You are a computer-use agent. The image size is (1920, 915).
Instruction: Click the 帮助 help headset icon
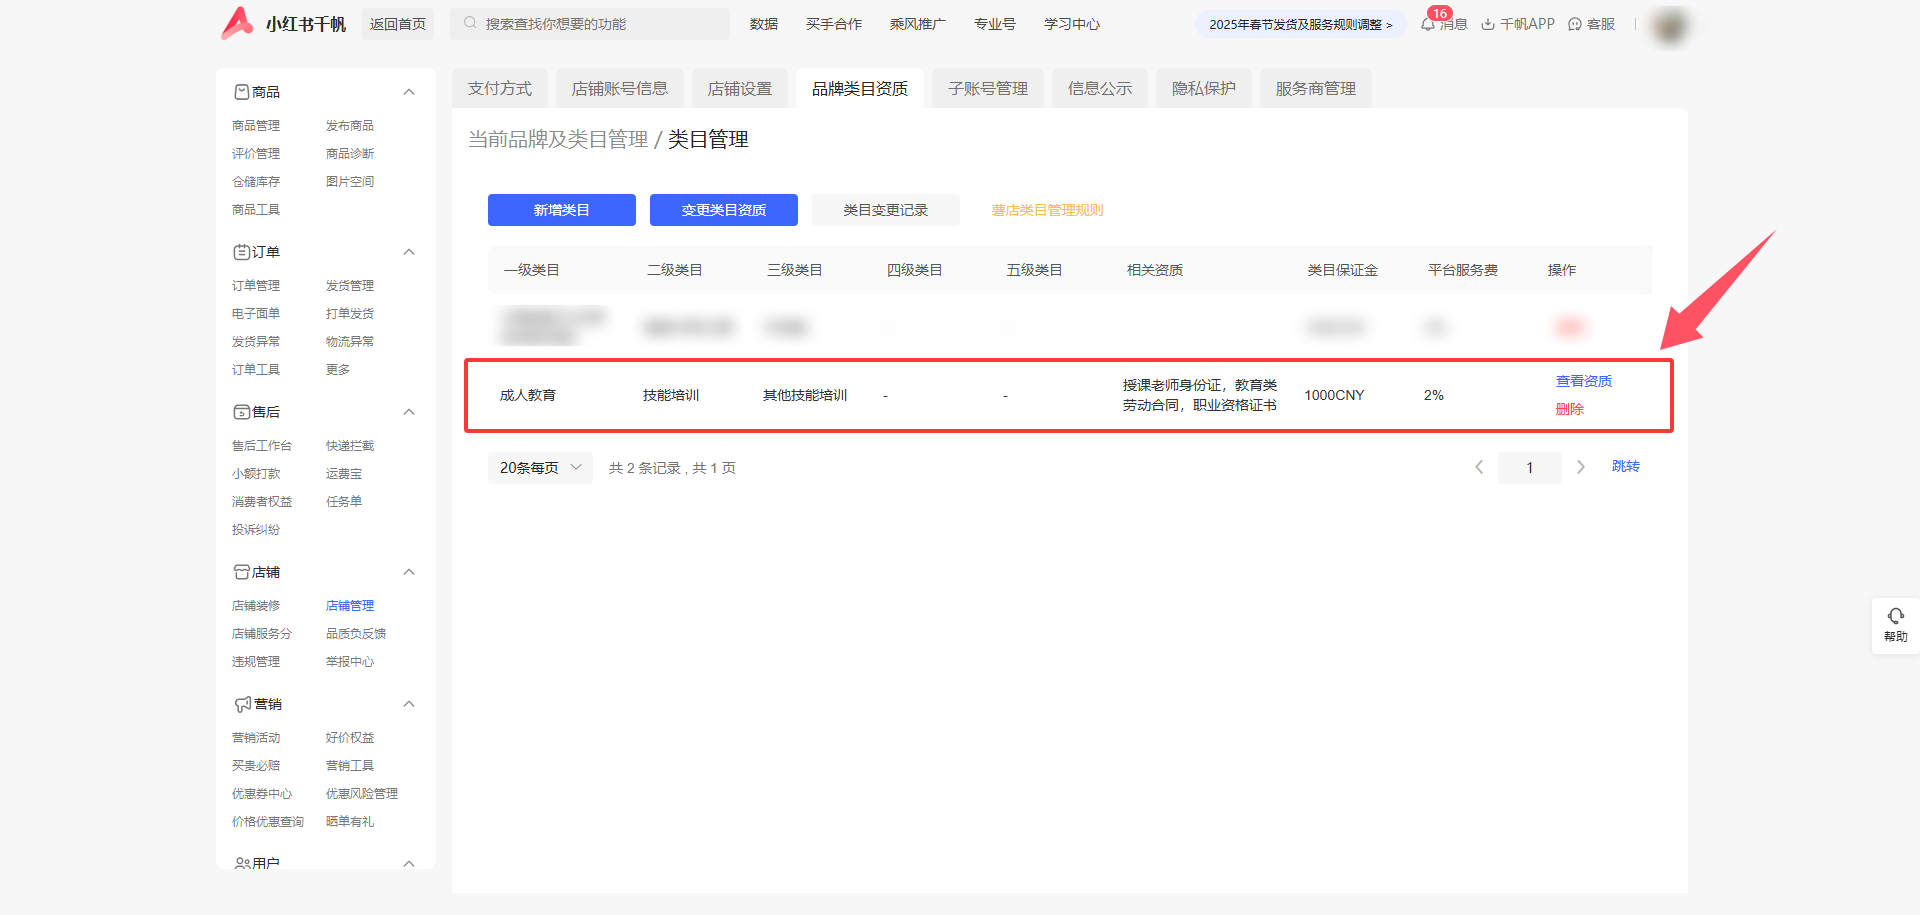1896,616
